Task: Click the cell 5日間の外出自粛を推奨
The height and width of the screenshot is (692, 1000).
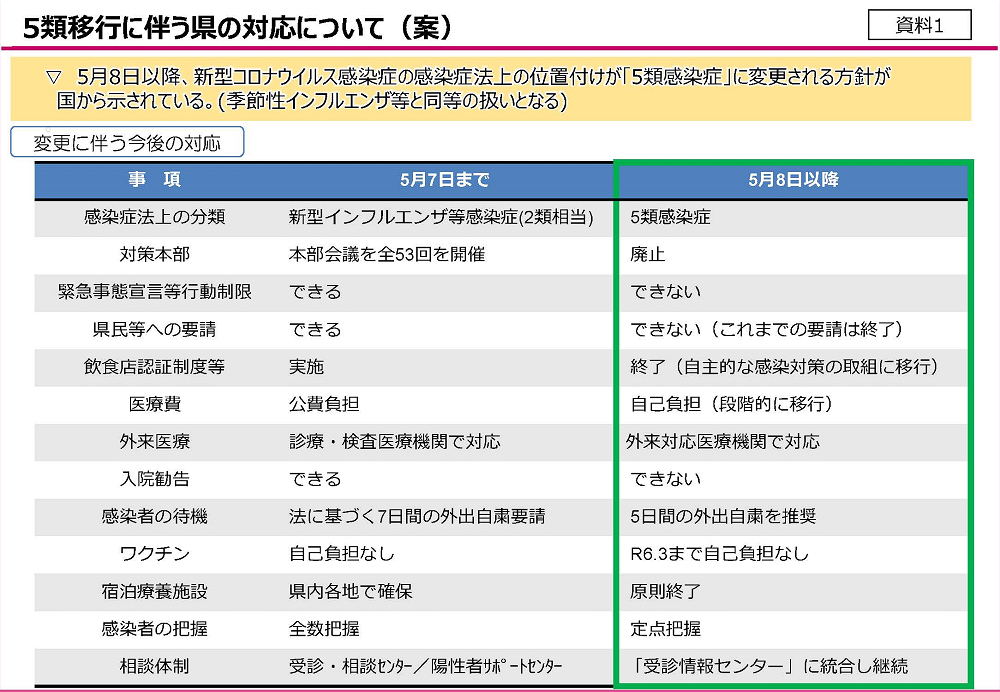Action: [x=723, y=517]
